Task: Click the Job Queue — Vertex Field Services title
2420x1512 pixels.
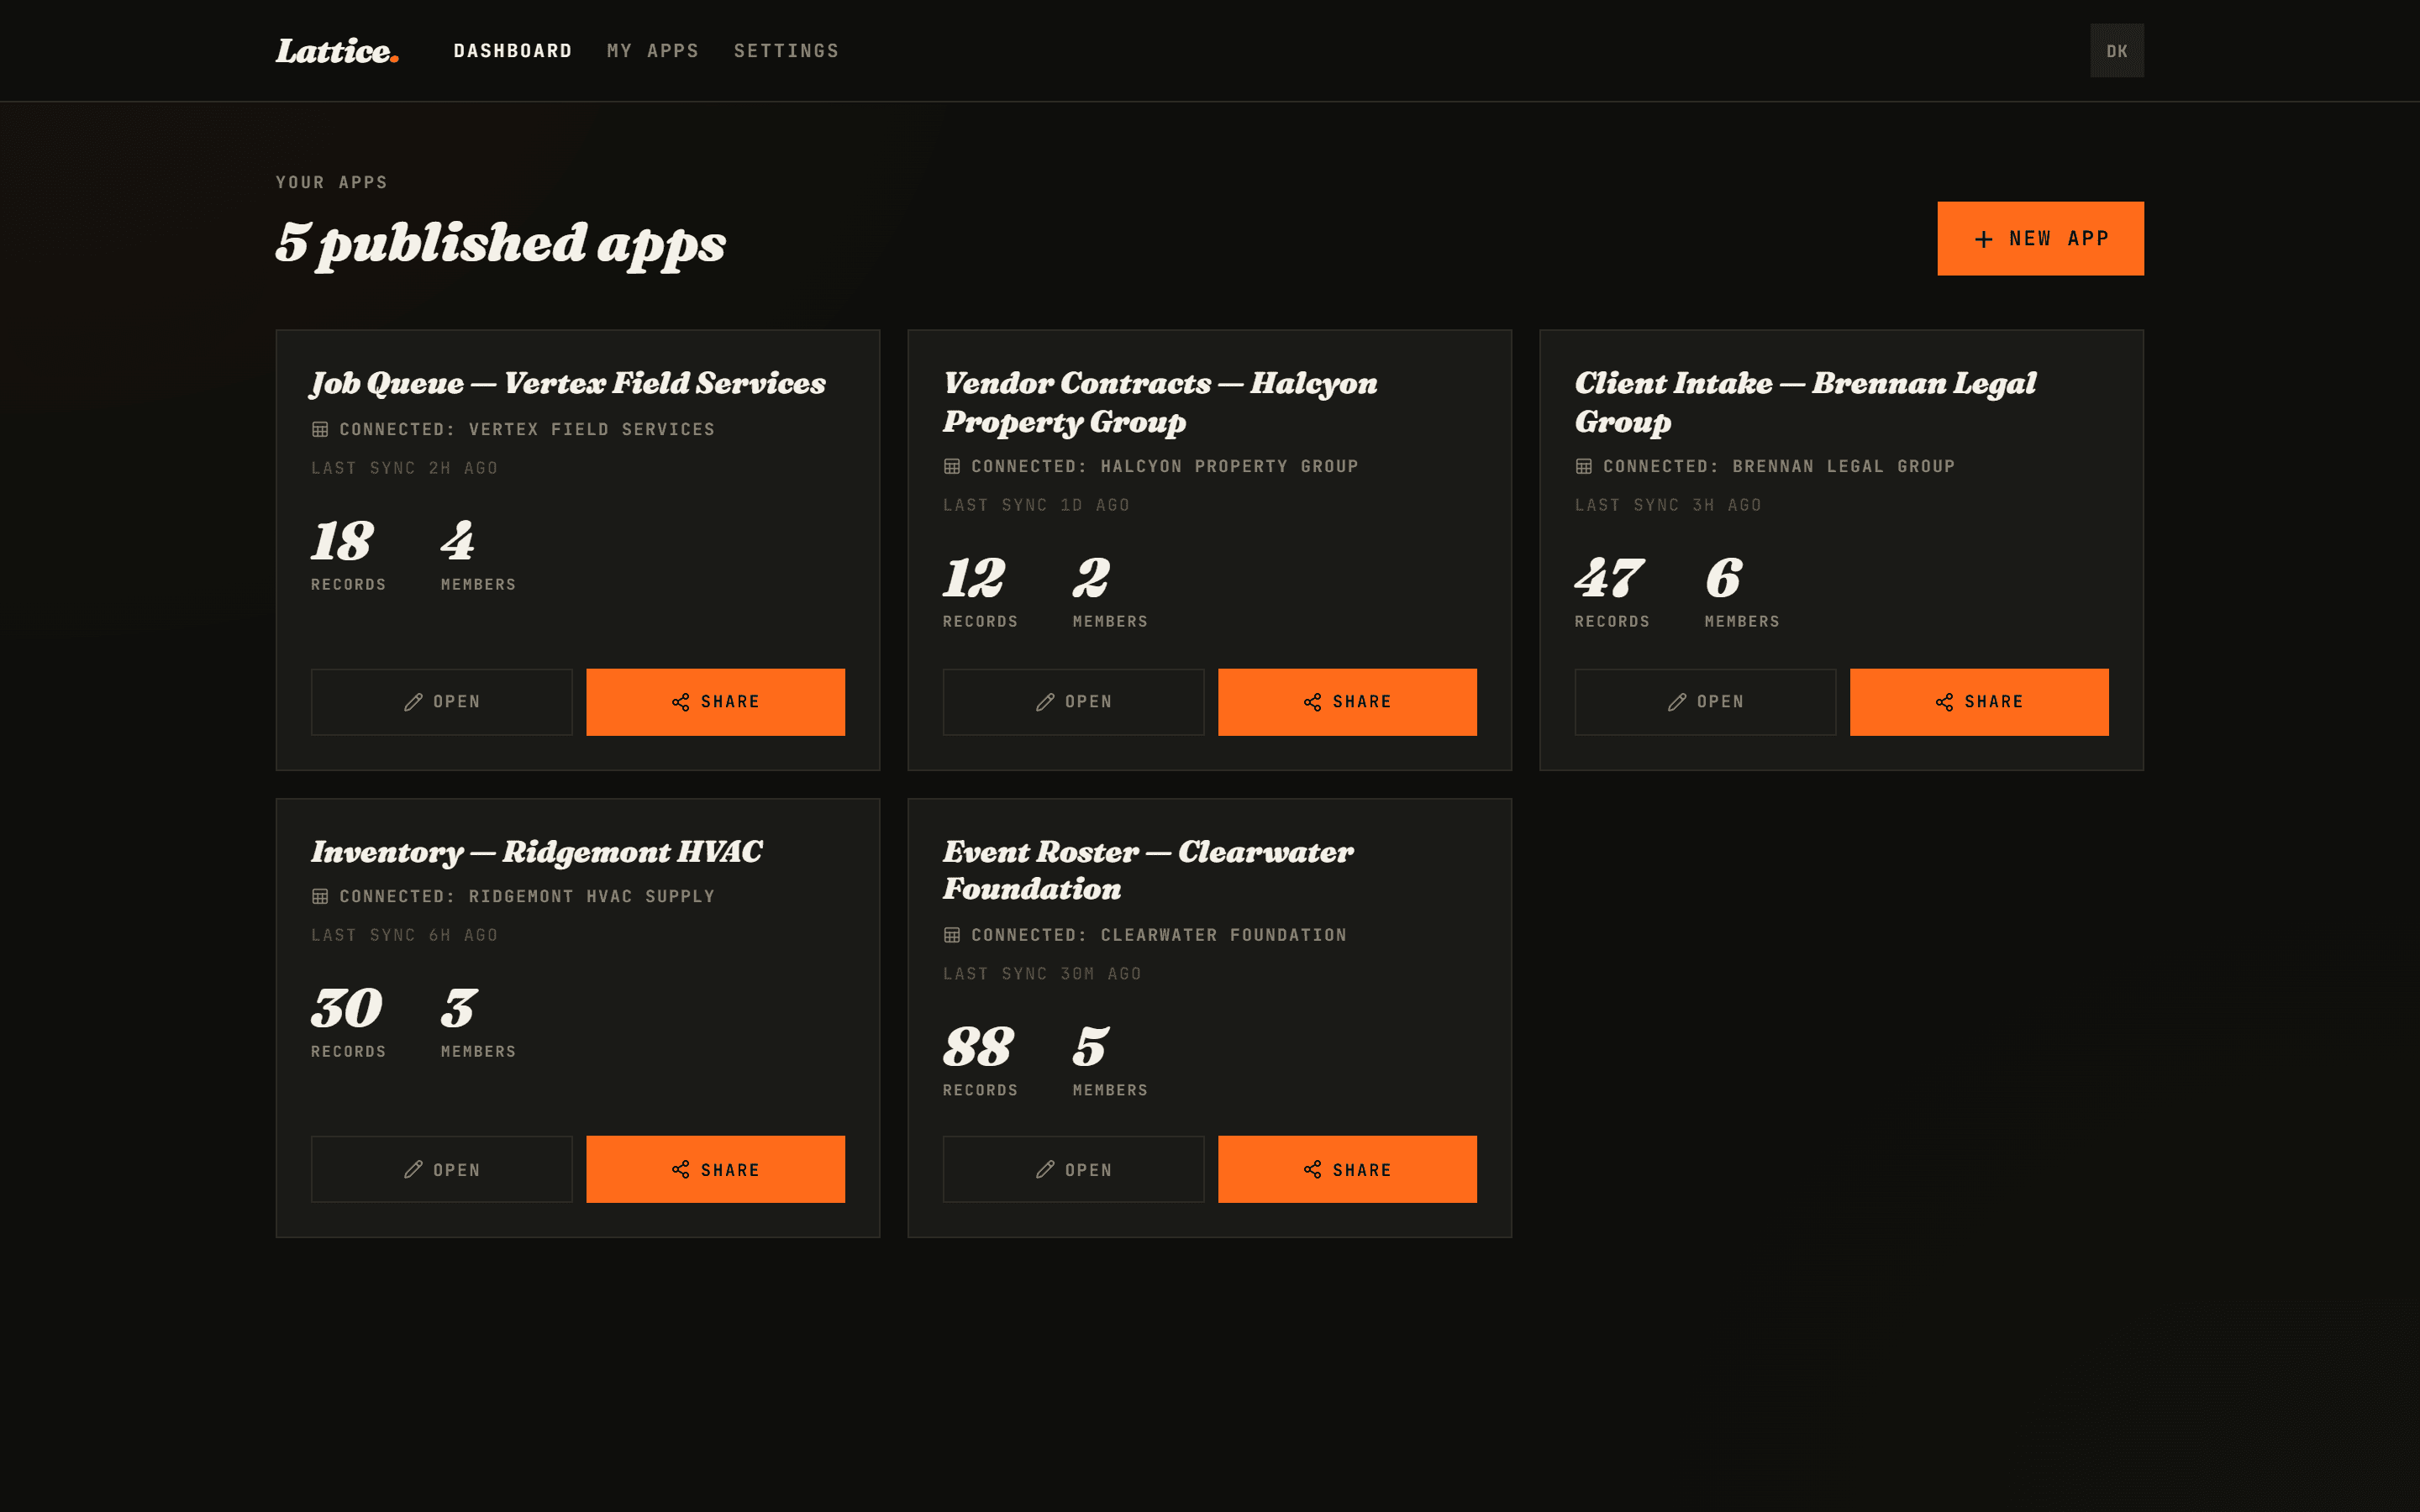Action: tap(568, 384)
